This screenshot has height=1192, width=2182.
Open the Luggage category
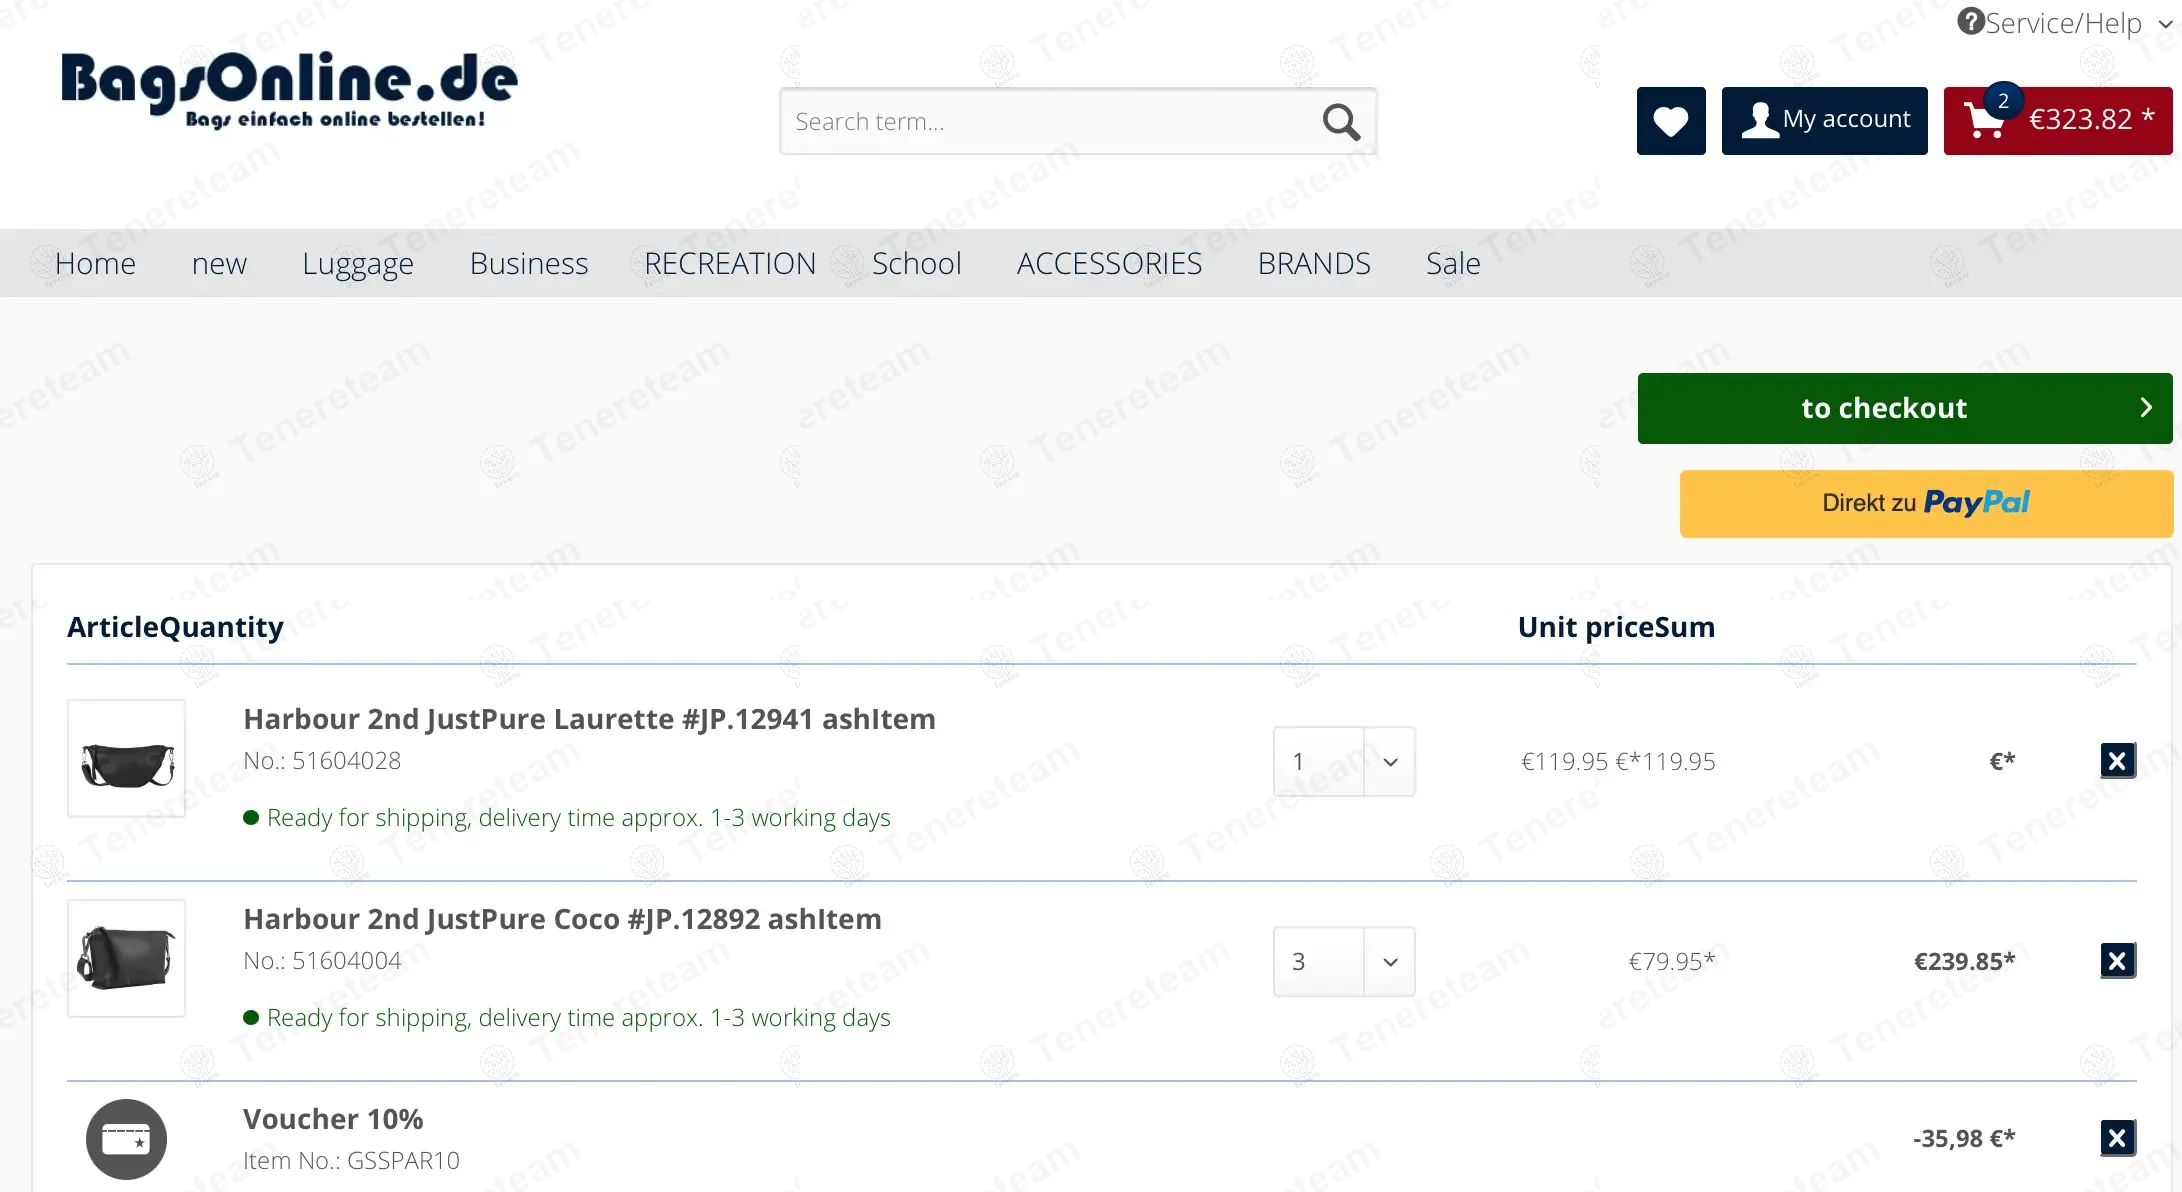click(358, 263)
